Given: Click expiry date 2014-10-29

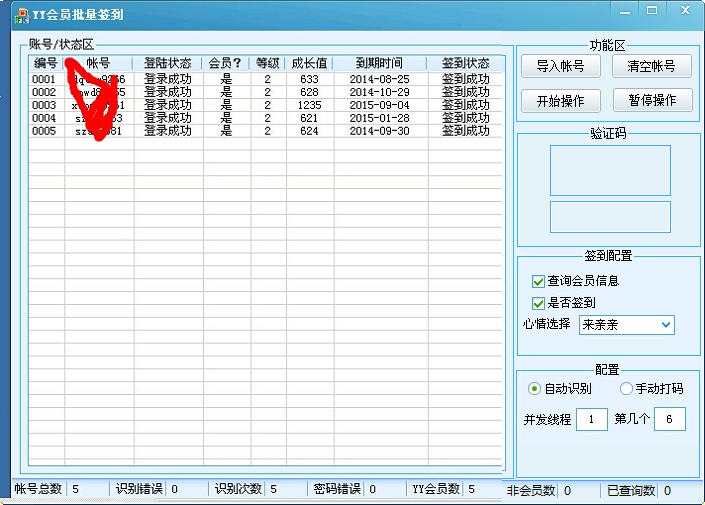Looking at the screenshot, I should click(379, 93).
